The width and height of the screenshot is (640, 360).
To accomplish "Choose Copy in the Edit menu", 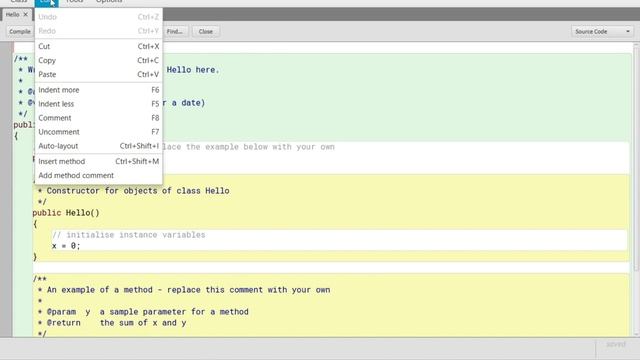I will 98,60.
